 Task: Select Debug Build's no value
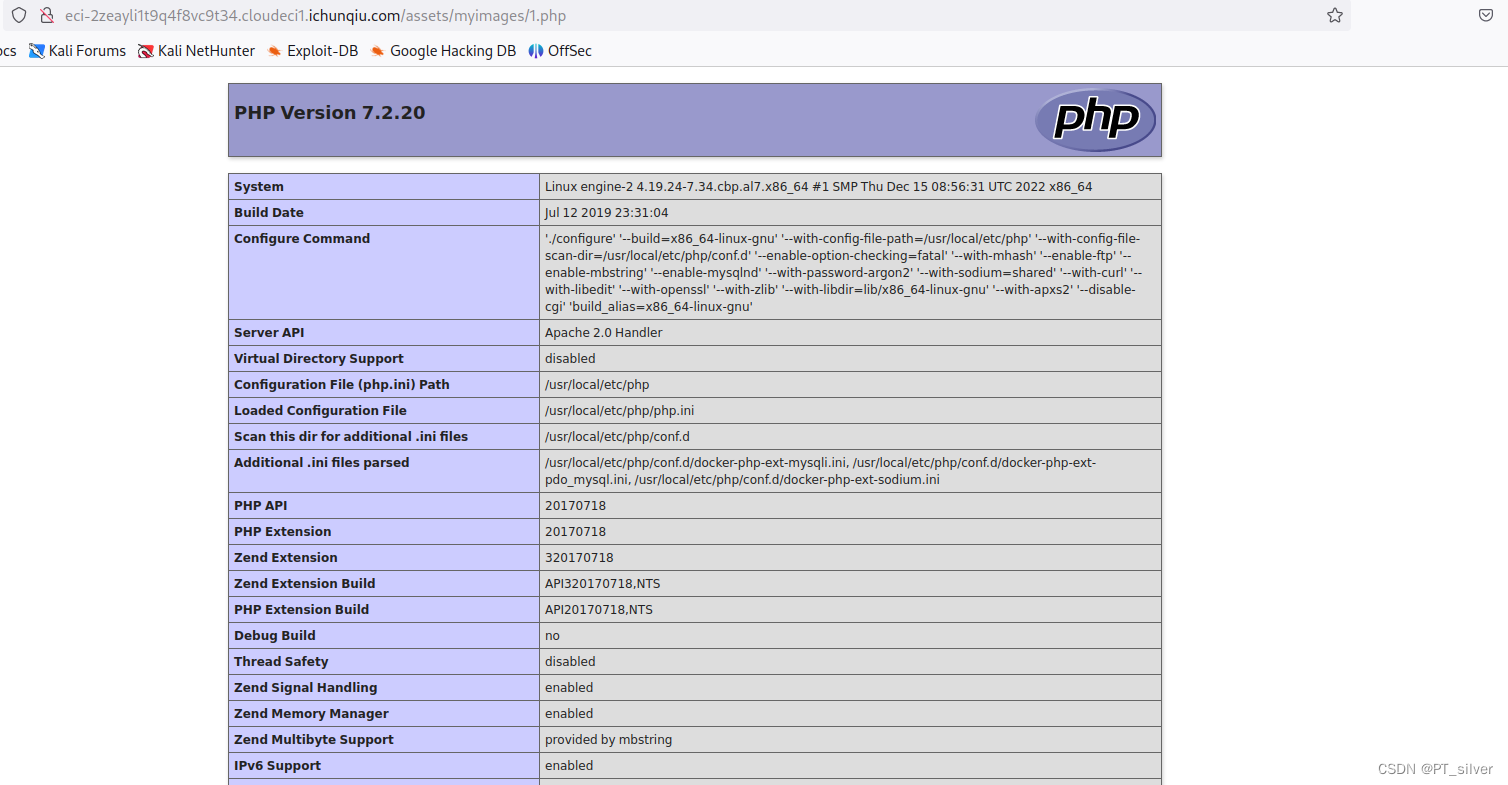(x=552, y=636)
